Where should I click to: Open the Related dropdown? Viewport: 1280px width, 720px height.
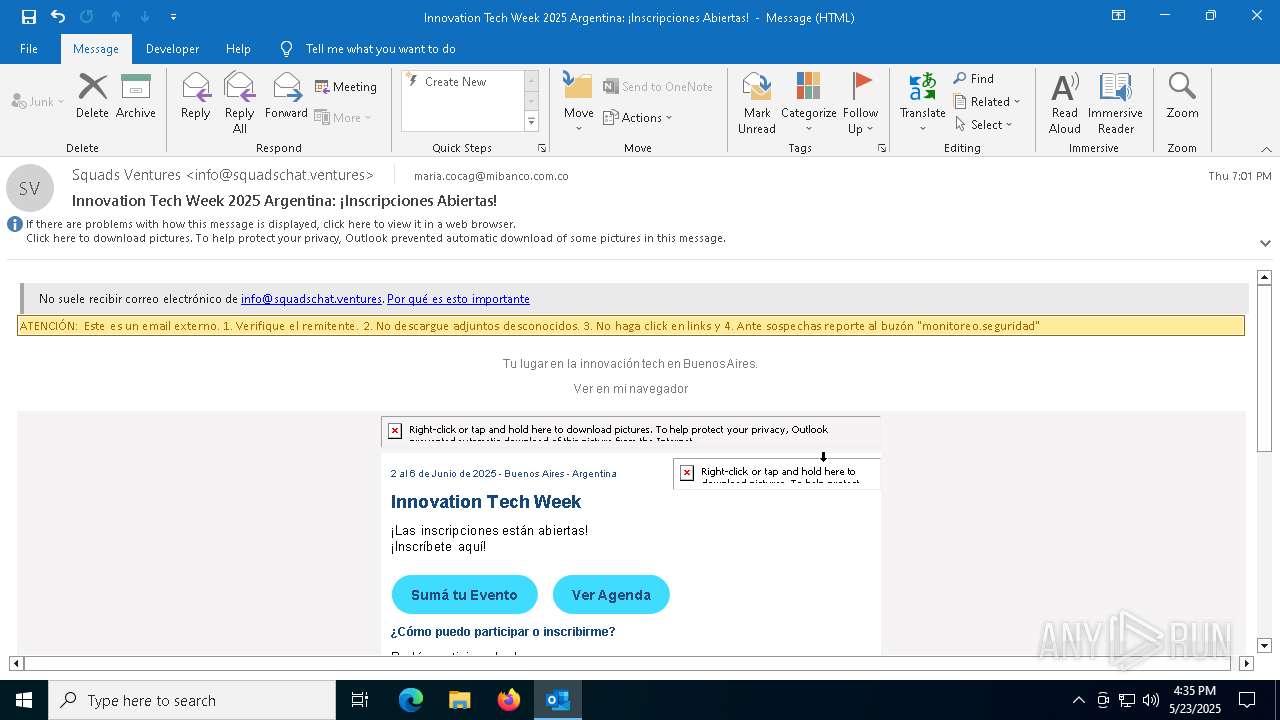(987, 102)
